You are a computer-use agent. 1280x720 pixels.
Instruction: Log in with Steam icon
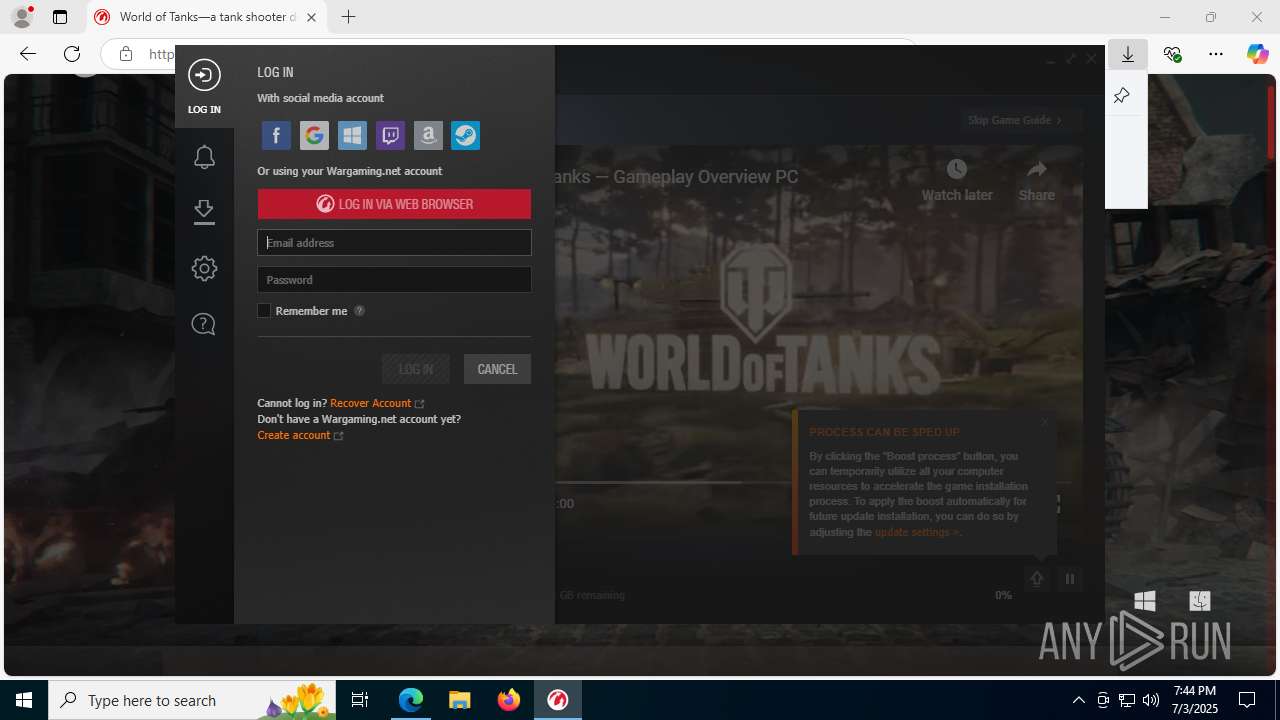pos(465,135)
